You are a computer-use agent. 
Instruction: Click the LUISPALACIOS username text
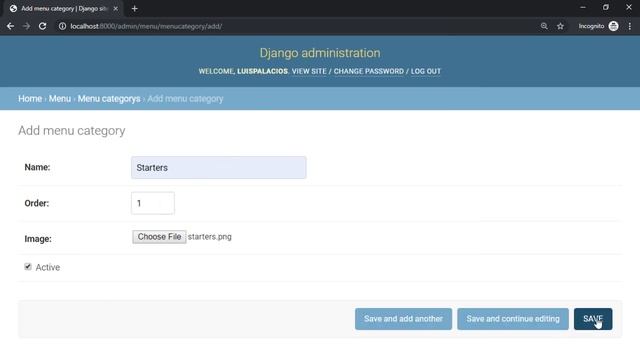(x=262, y=71)
